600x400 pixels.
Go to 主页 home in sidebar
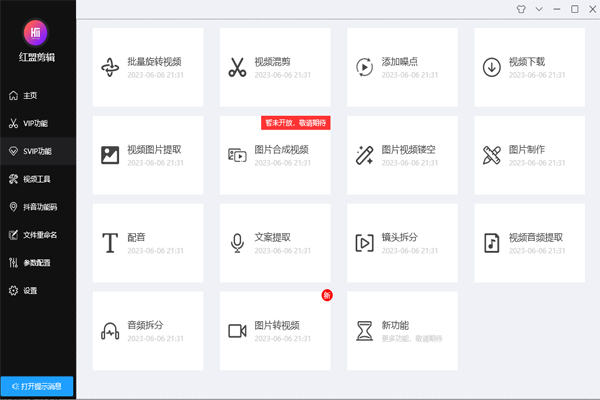(x=30, y=96)
